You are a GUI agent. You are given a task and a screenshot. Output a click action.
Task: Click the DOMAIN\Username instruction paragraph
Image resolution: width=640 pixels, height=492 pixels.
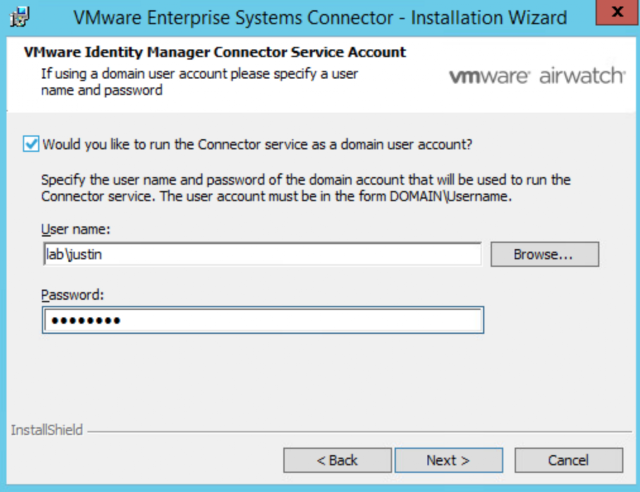point(306,188)
